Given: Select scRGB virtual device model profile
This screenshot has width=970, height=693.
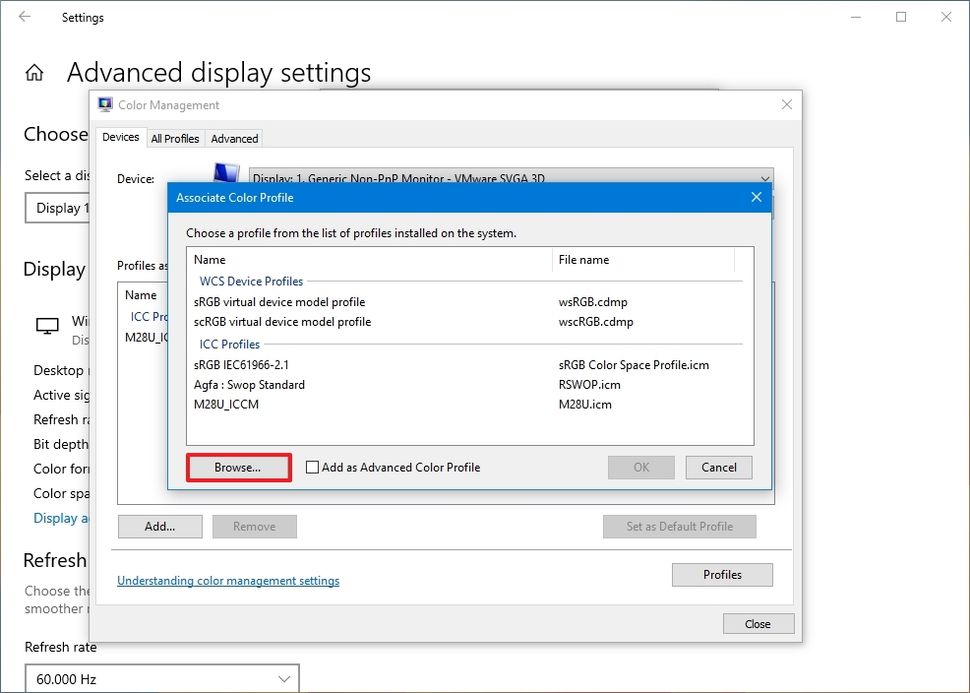Looking at the screenshot, I should tap(283, 322).
